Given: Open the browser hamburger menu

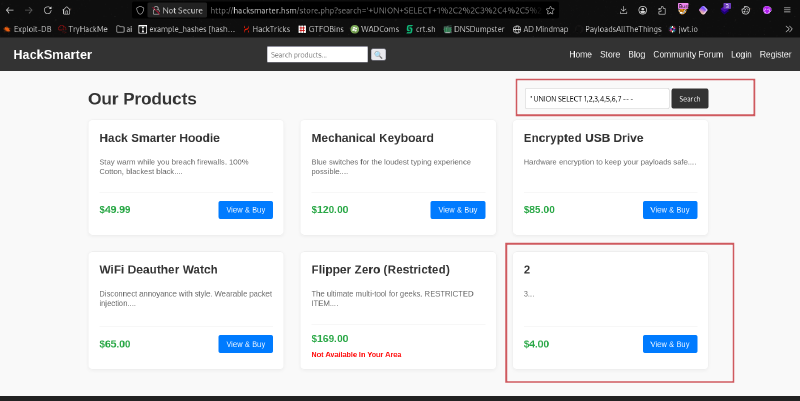Looking at the screenshot, I should [x=787, y=10].
